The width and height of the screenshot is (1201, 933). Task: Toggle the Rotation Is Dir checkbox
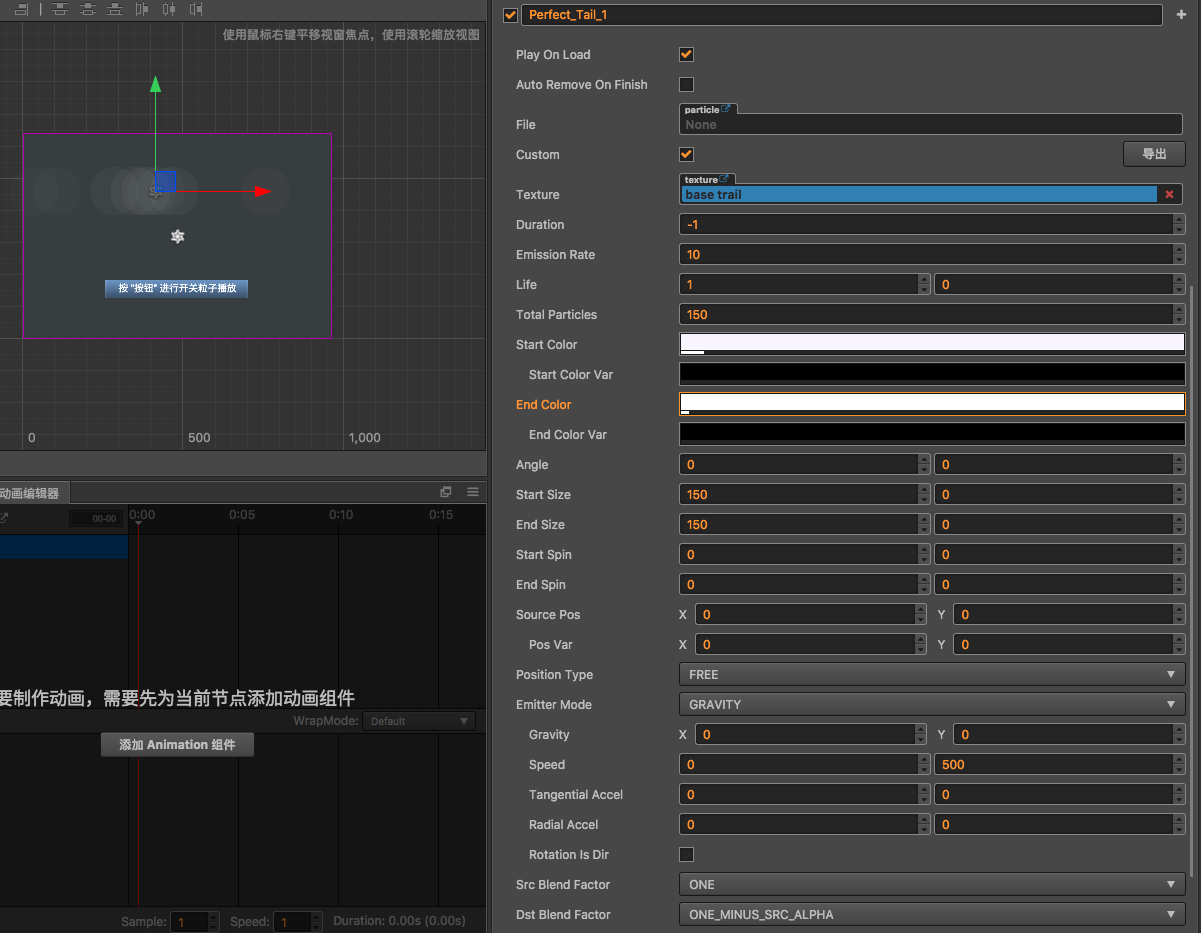coord(686,855)
